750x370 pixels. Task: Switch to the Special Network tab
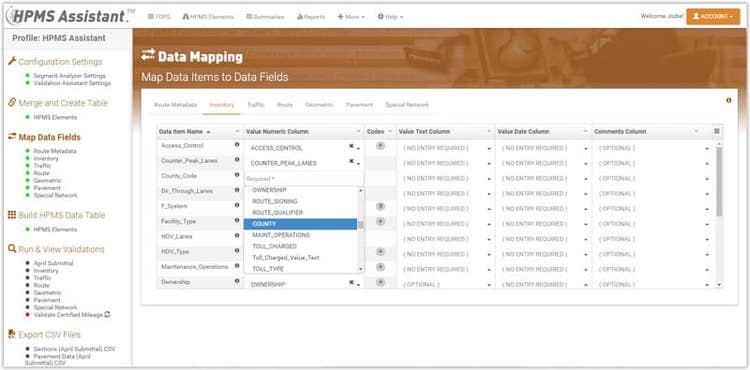[x=407, y=105]
